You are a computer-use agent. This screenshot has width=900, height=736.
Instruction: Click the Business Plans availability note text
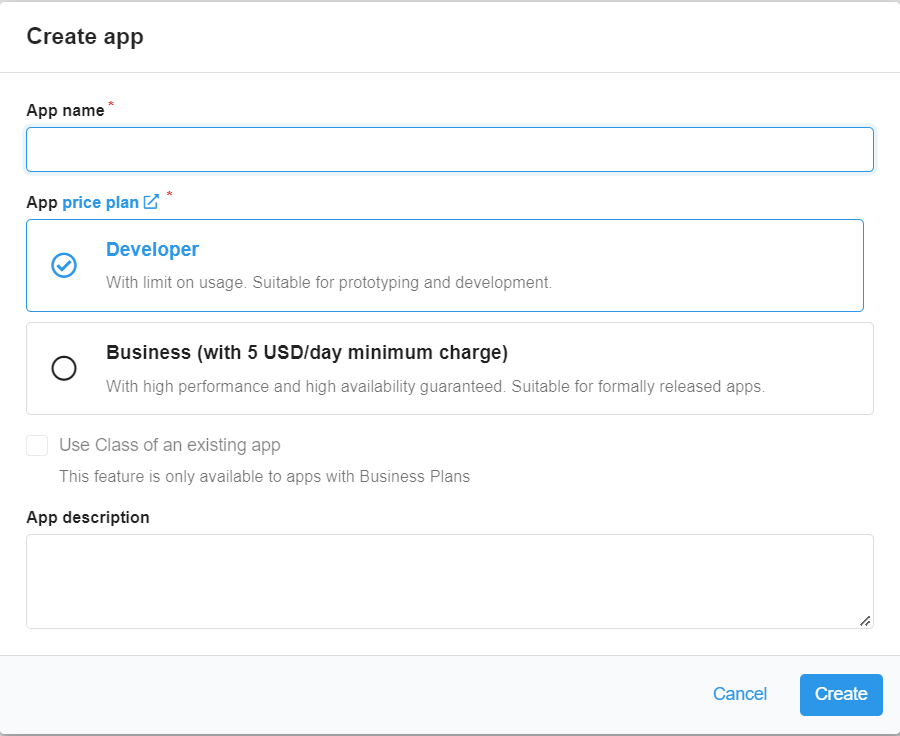[x=264, y=476]
